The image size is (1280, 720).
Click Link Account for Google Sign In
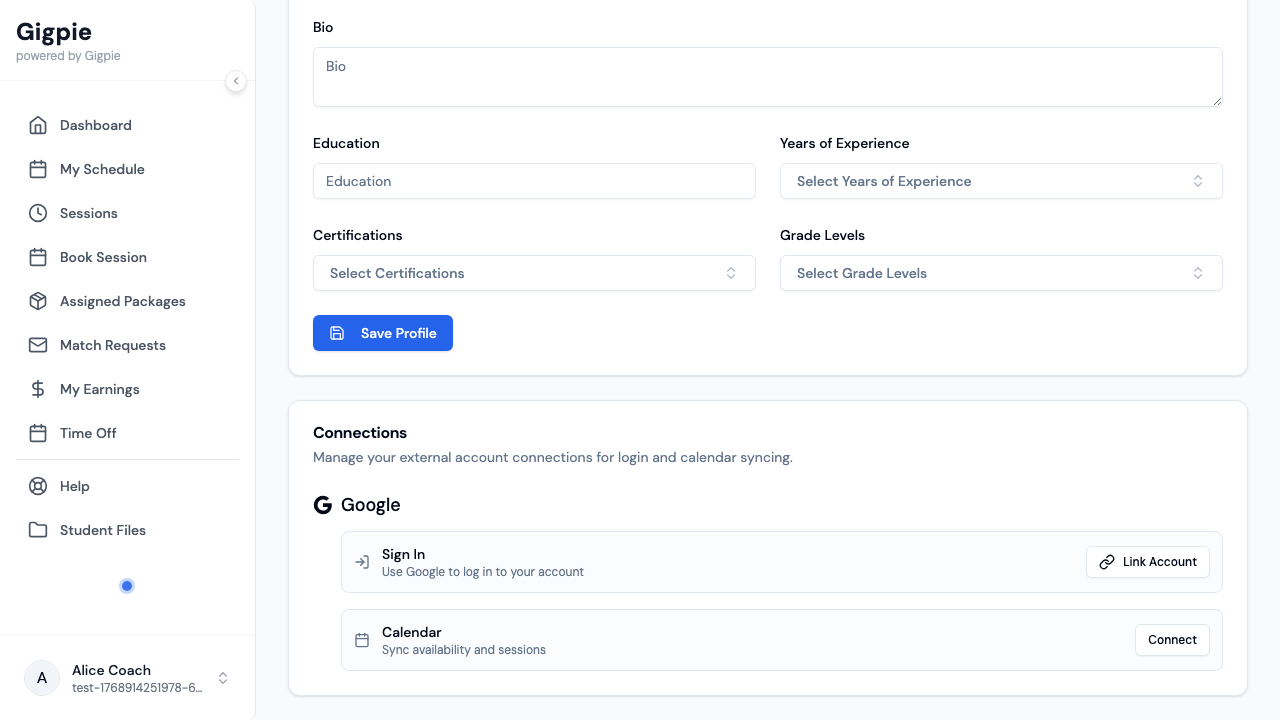(x=1147, y=562)
